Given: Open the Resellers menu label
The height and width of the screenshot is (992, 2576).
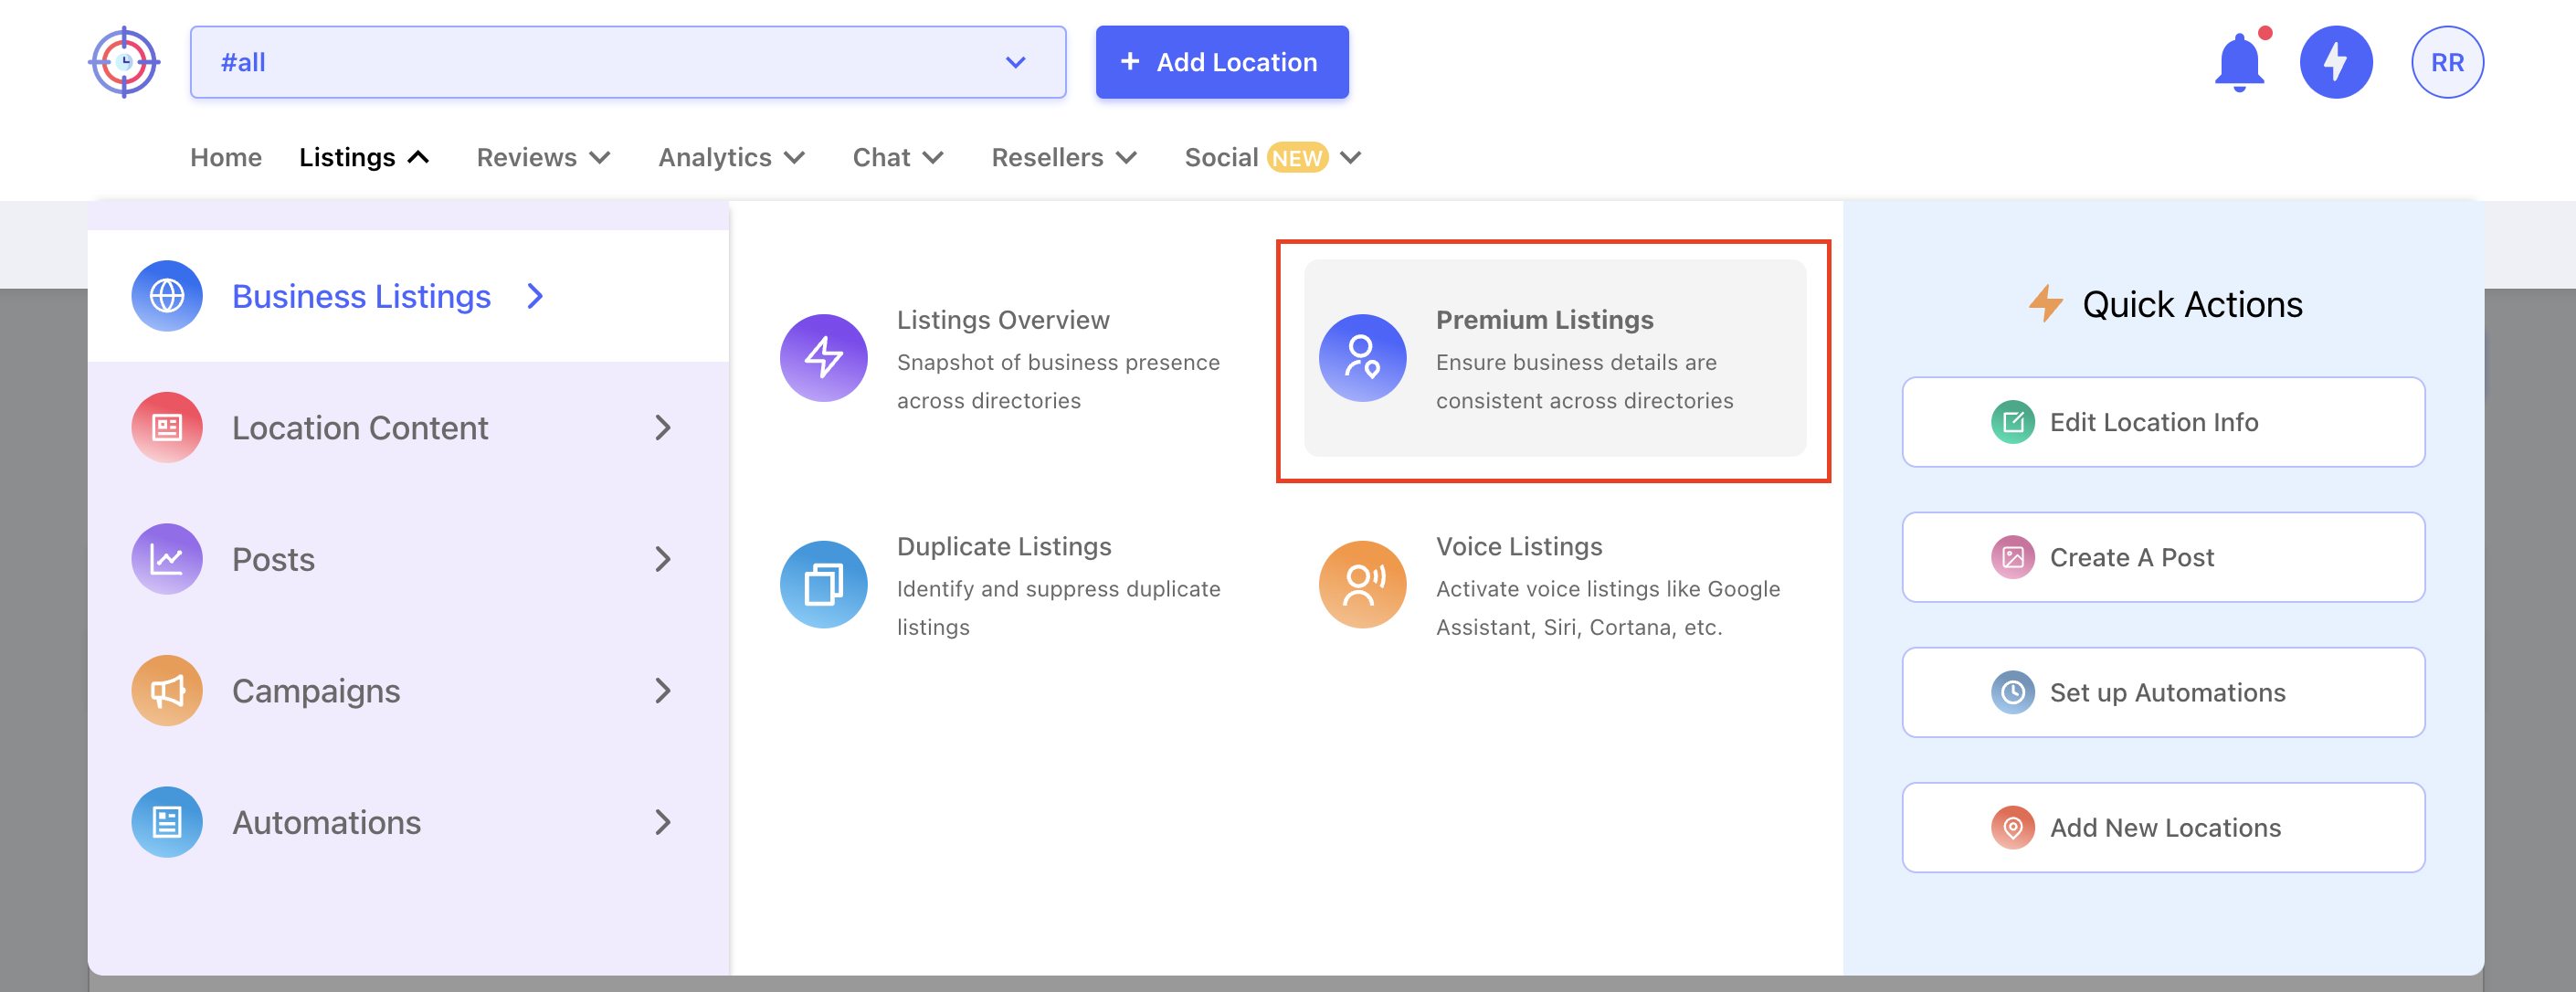Looking at the screenshot, I should click(x=1047, y=157).
